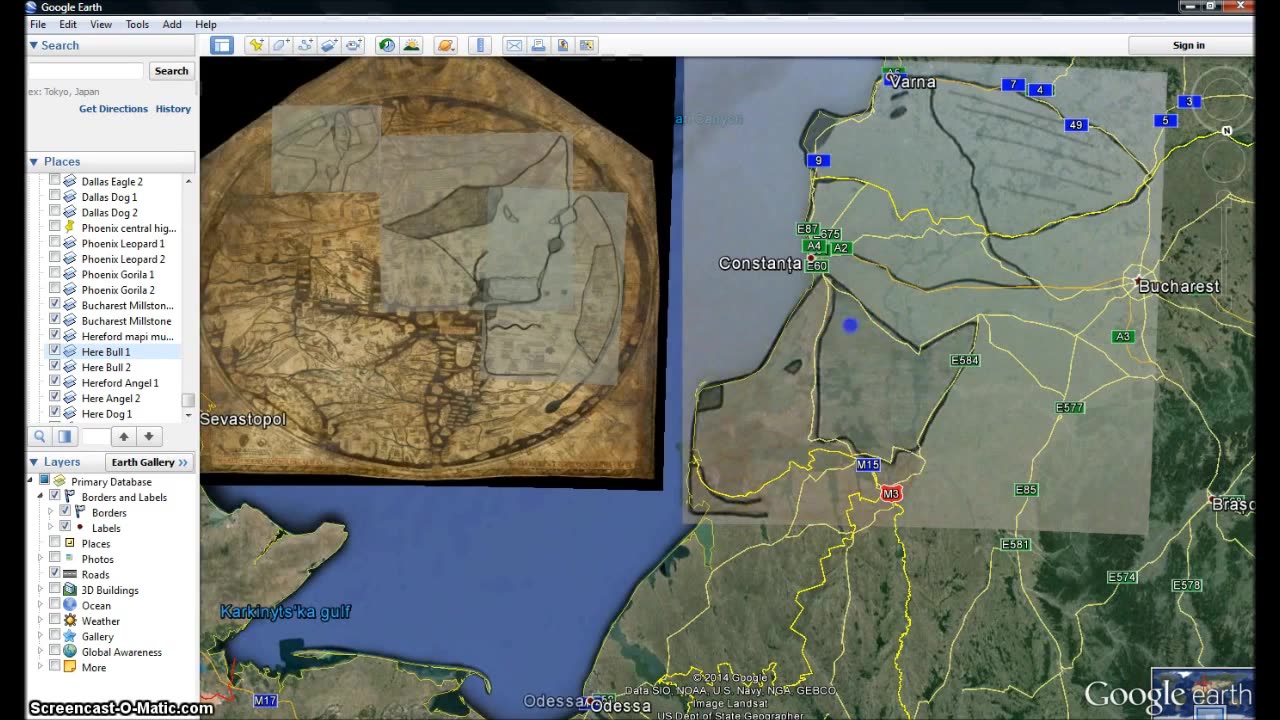This screenshot has width=1280, height=720.
Task: Open the Help menu
Action: pos(205,24)
